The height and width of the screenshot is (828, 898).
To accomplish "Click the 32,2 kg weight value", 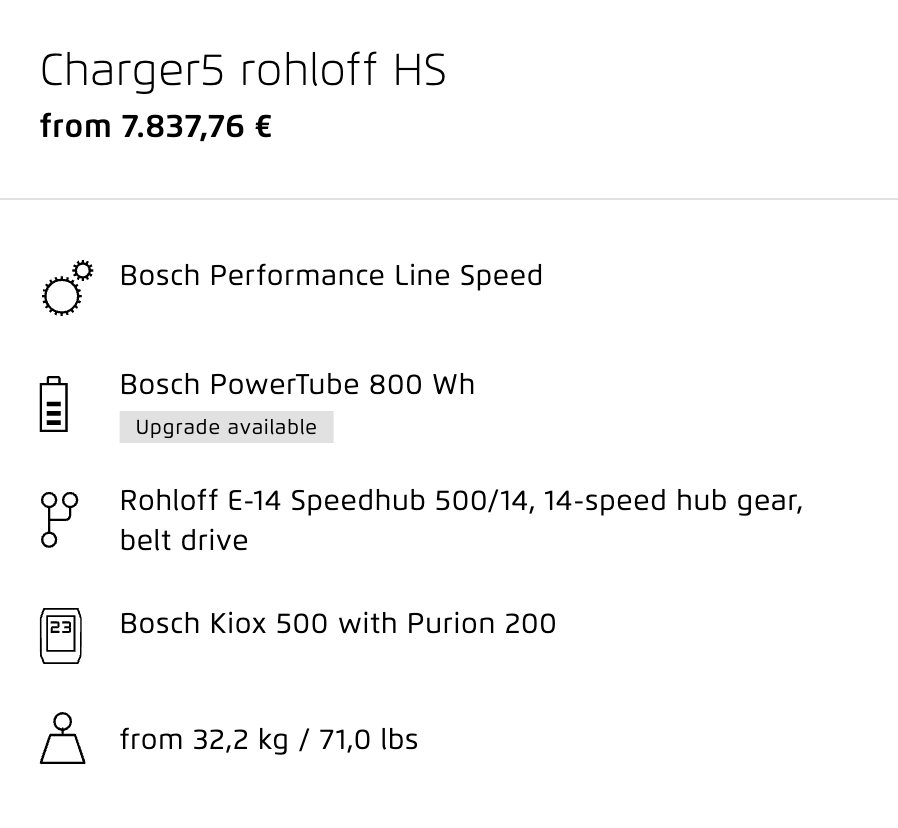I will coord(240,739).
